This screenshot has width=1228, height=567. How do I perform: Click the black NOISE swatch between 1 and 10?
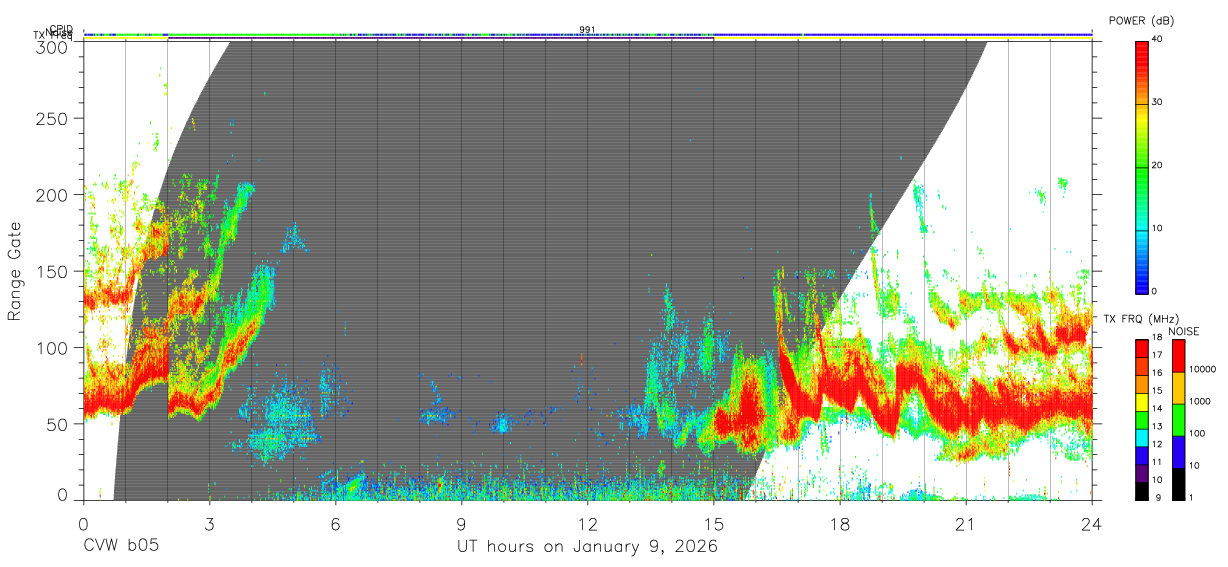click(x=1177, y=483)
